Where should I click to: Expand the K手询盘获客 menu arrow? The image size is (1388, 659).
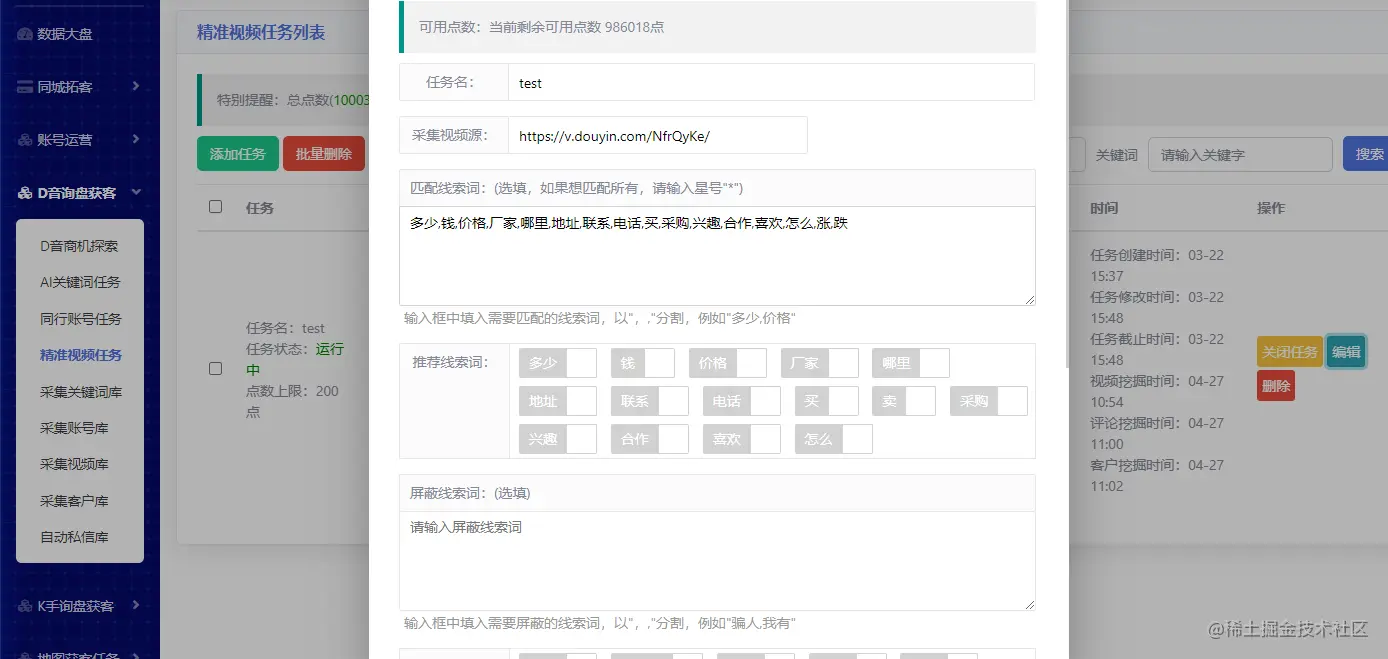[x=135, y=606]
